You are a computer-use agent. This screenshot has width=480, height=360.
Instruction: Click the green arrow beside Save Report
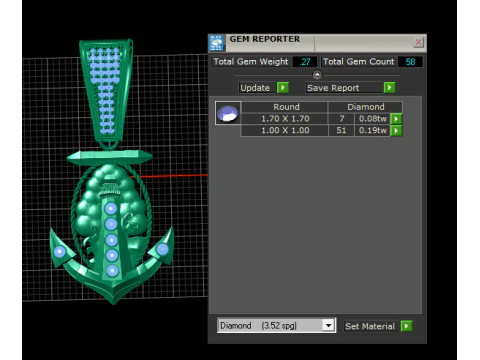(x=389, y=88)
